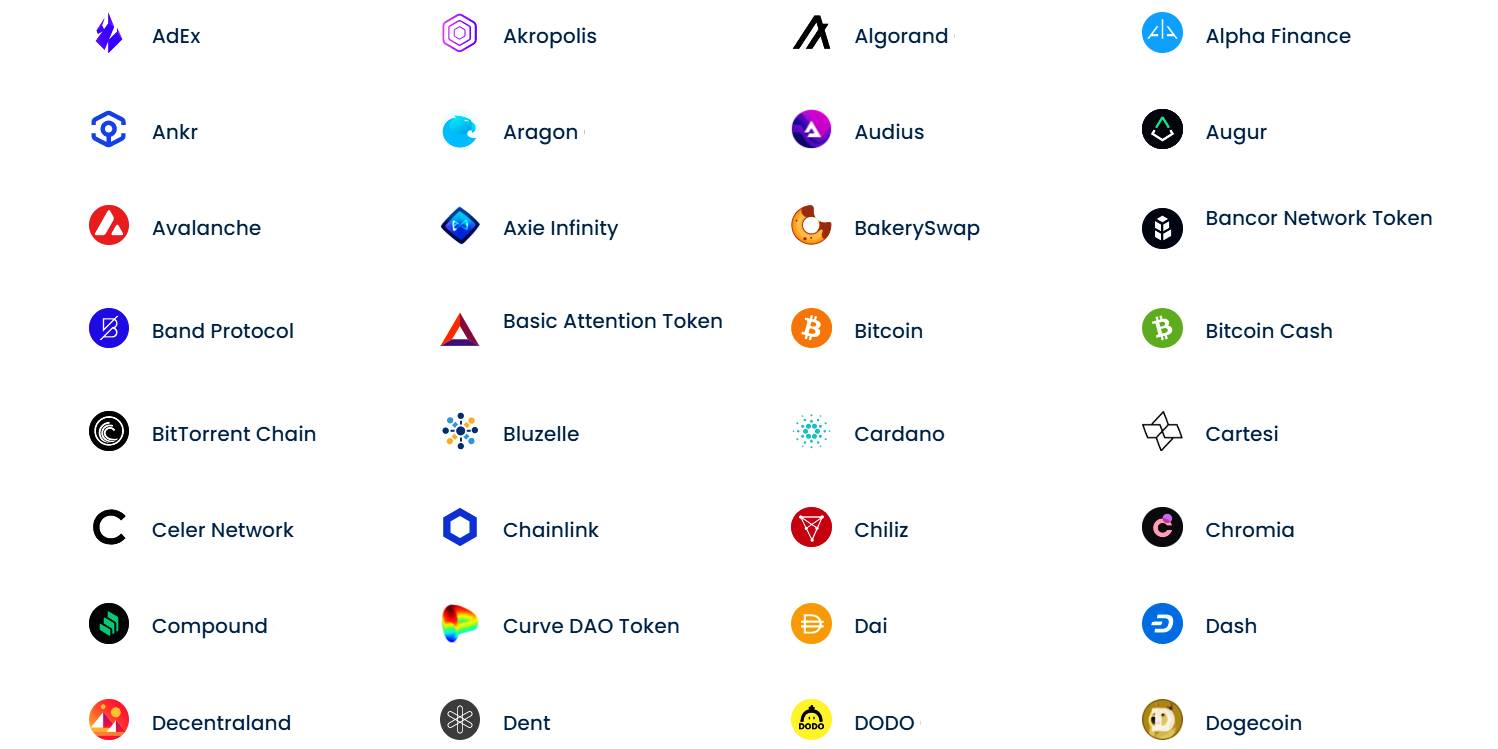
Task: Click the Akropolis purple hexagon icon
Action: coord(459,33)
